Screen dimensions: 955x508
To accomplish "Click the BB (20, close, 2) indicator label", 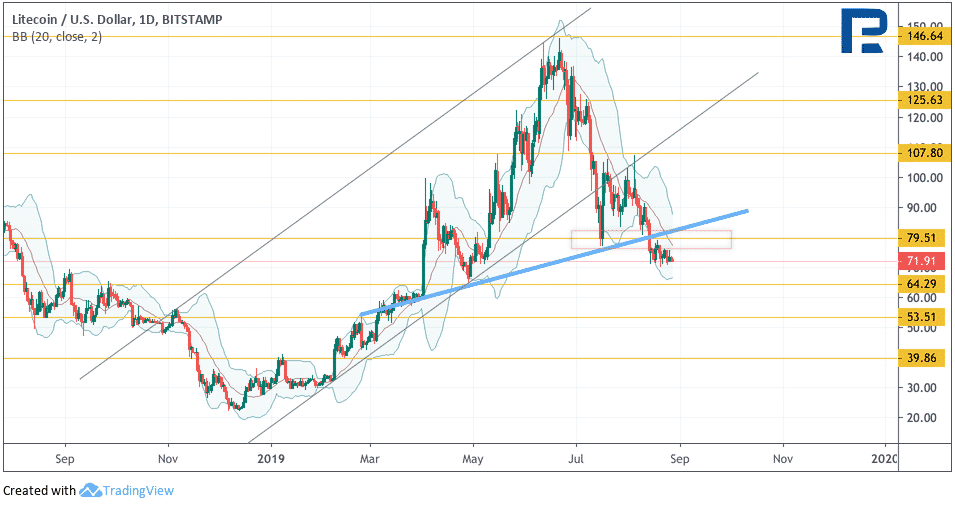I will pyautogui.click(x=57, y=37).
